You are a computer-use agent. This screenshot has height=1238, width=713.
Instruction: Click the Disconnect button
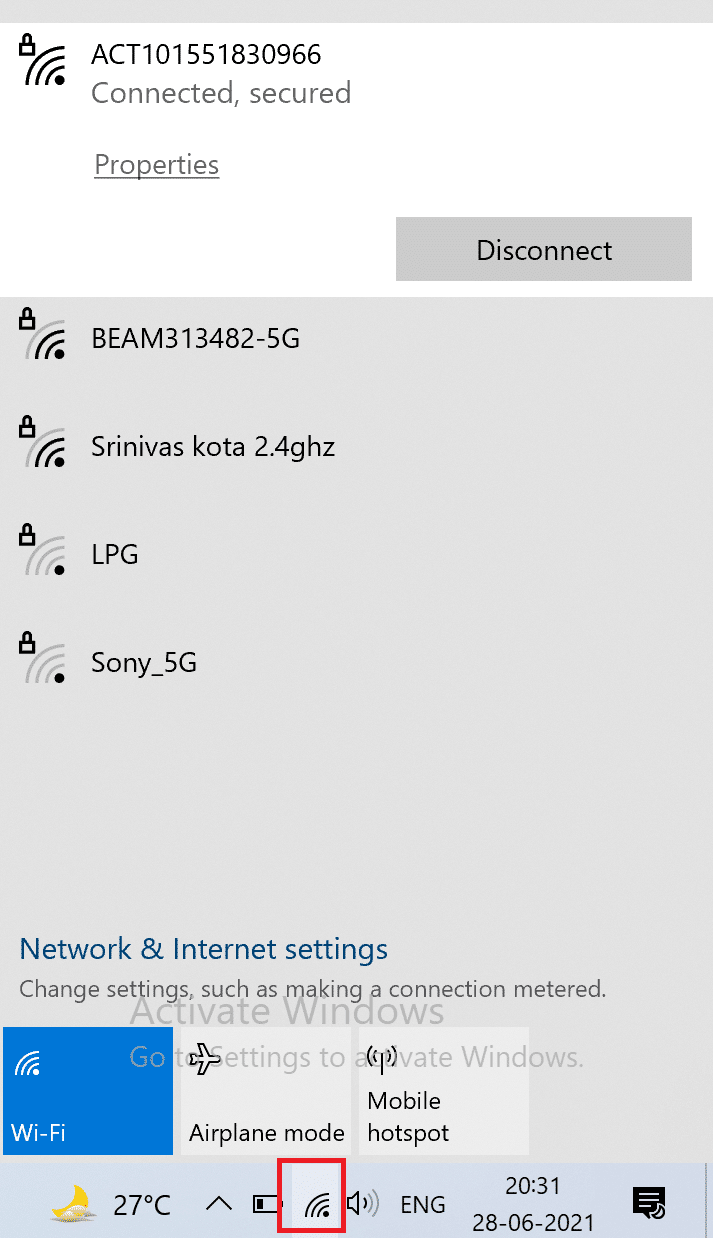[x=543, y=249]
